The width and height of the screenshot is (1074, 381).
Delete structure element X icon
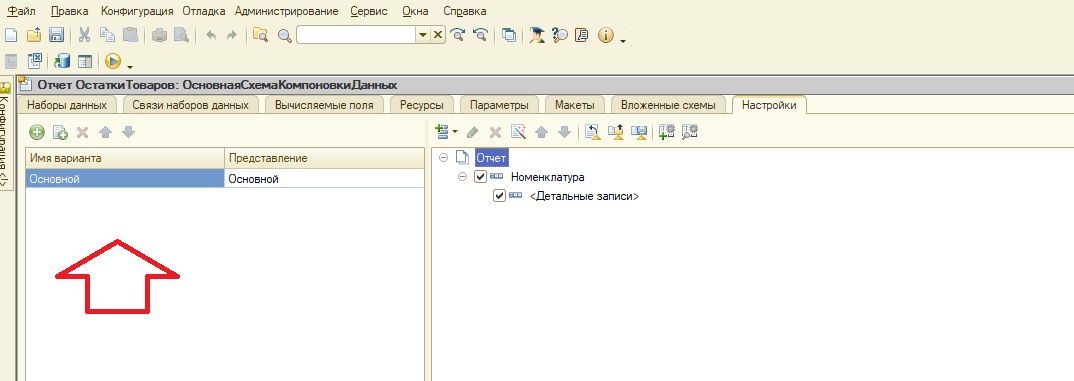click(x=495, y=132)
